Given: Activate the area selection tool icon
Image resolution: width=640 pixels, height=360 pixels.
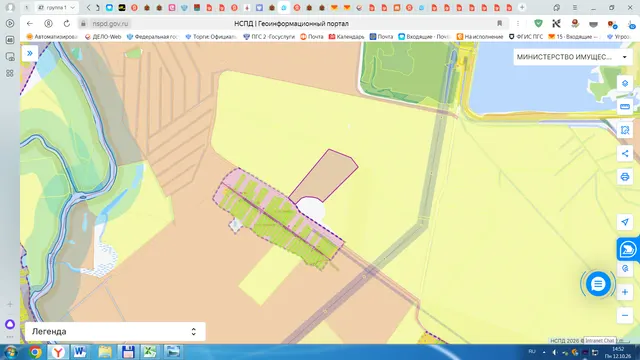Looking at the screenshot, I should [x=624, y=130].
